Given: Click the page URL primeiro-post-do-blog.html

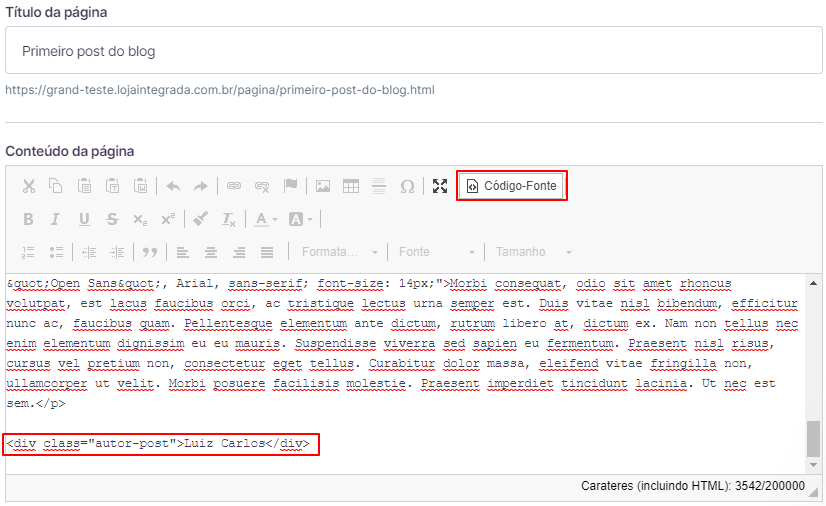Looking at the screenshot, I should (220, 90).
